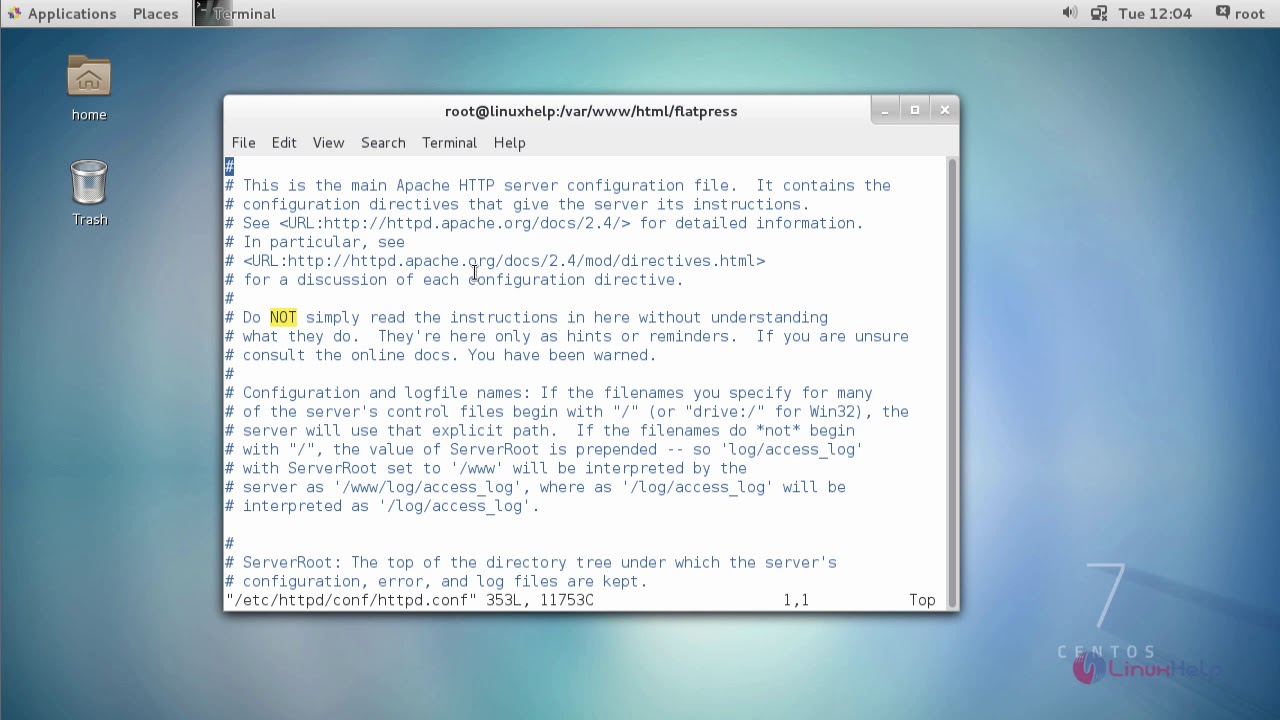
Task: Click the volume speaker icon
Action: [1069, 13]
